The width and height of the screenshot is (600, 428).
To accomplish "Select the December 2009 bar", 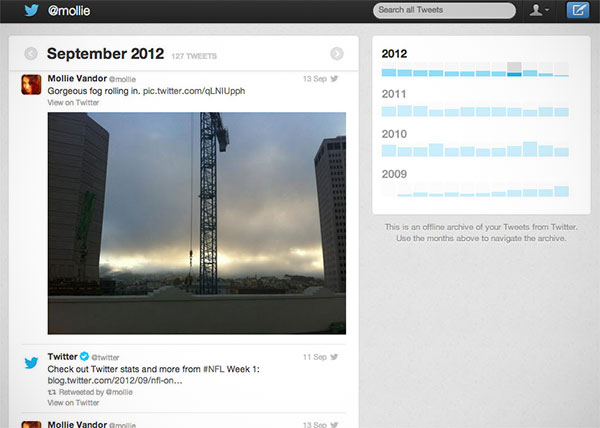I will 561,190.
